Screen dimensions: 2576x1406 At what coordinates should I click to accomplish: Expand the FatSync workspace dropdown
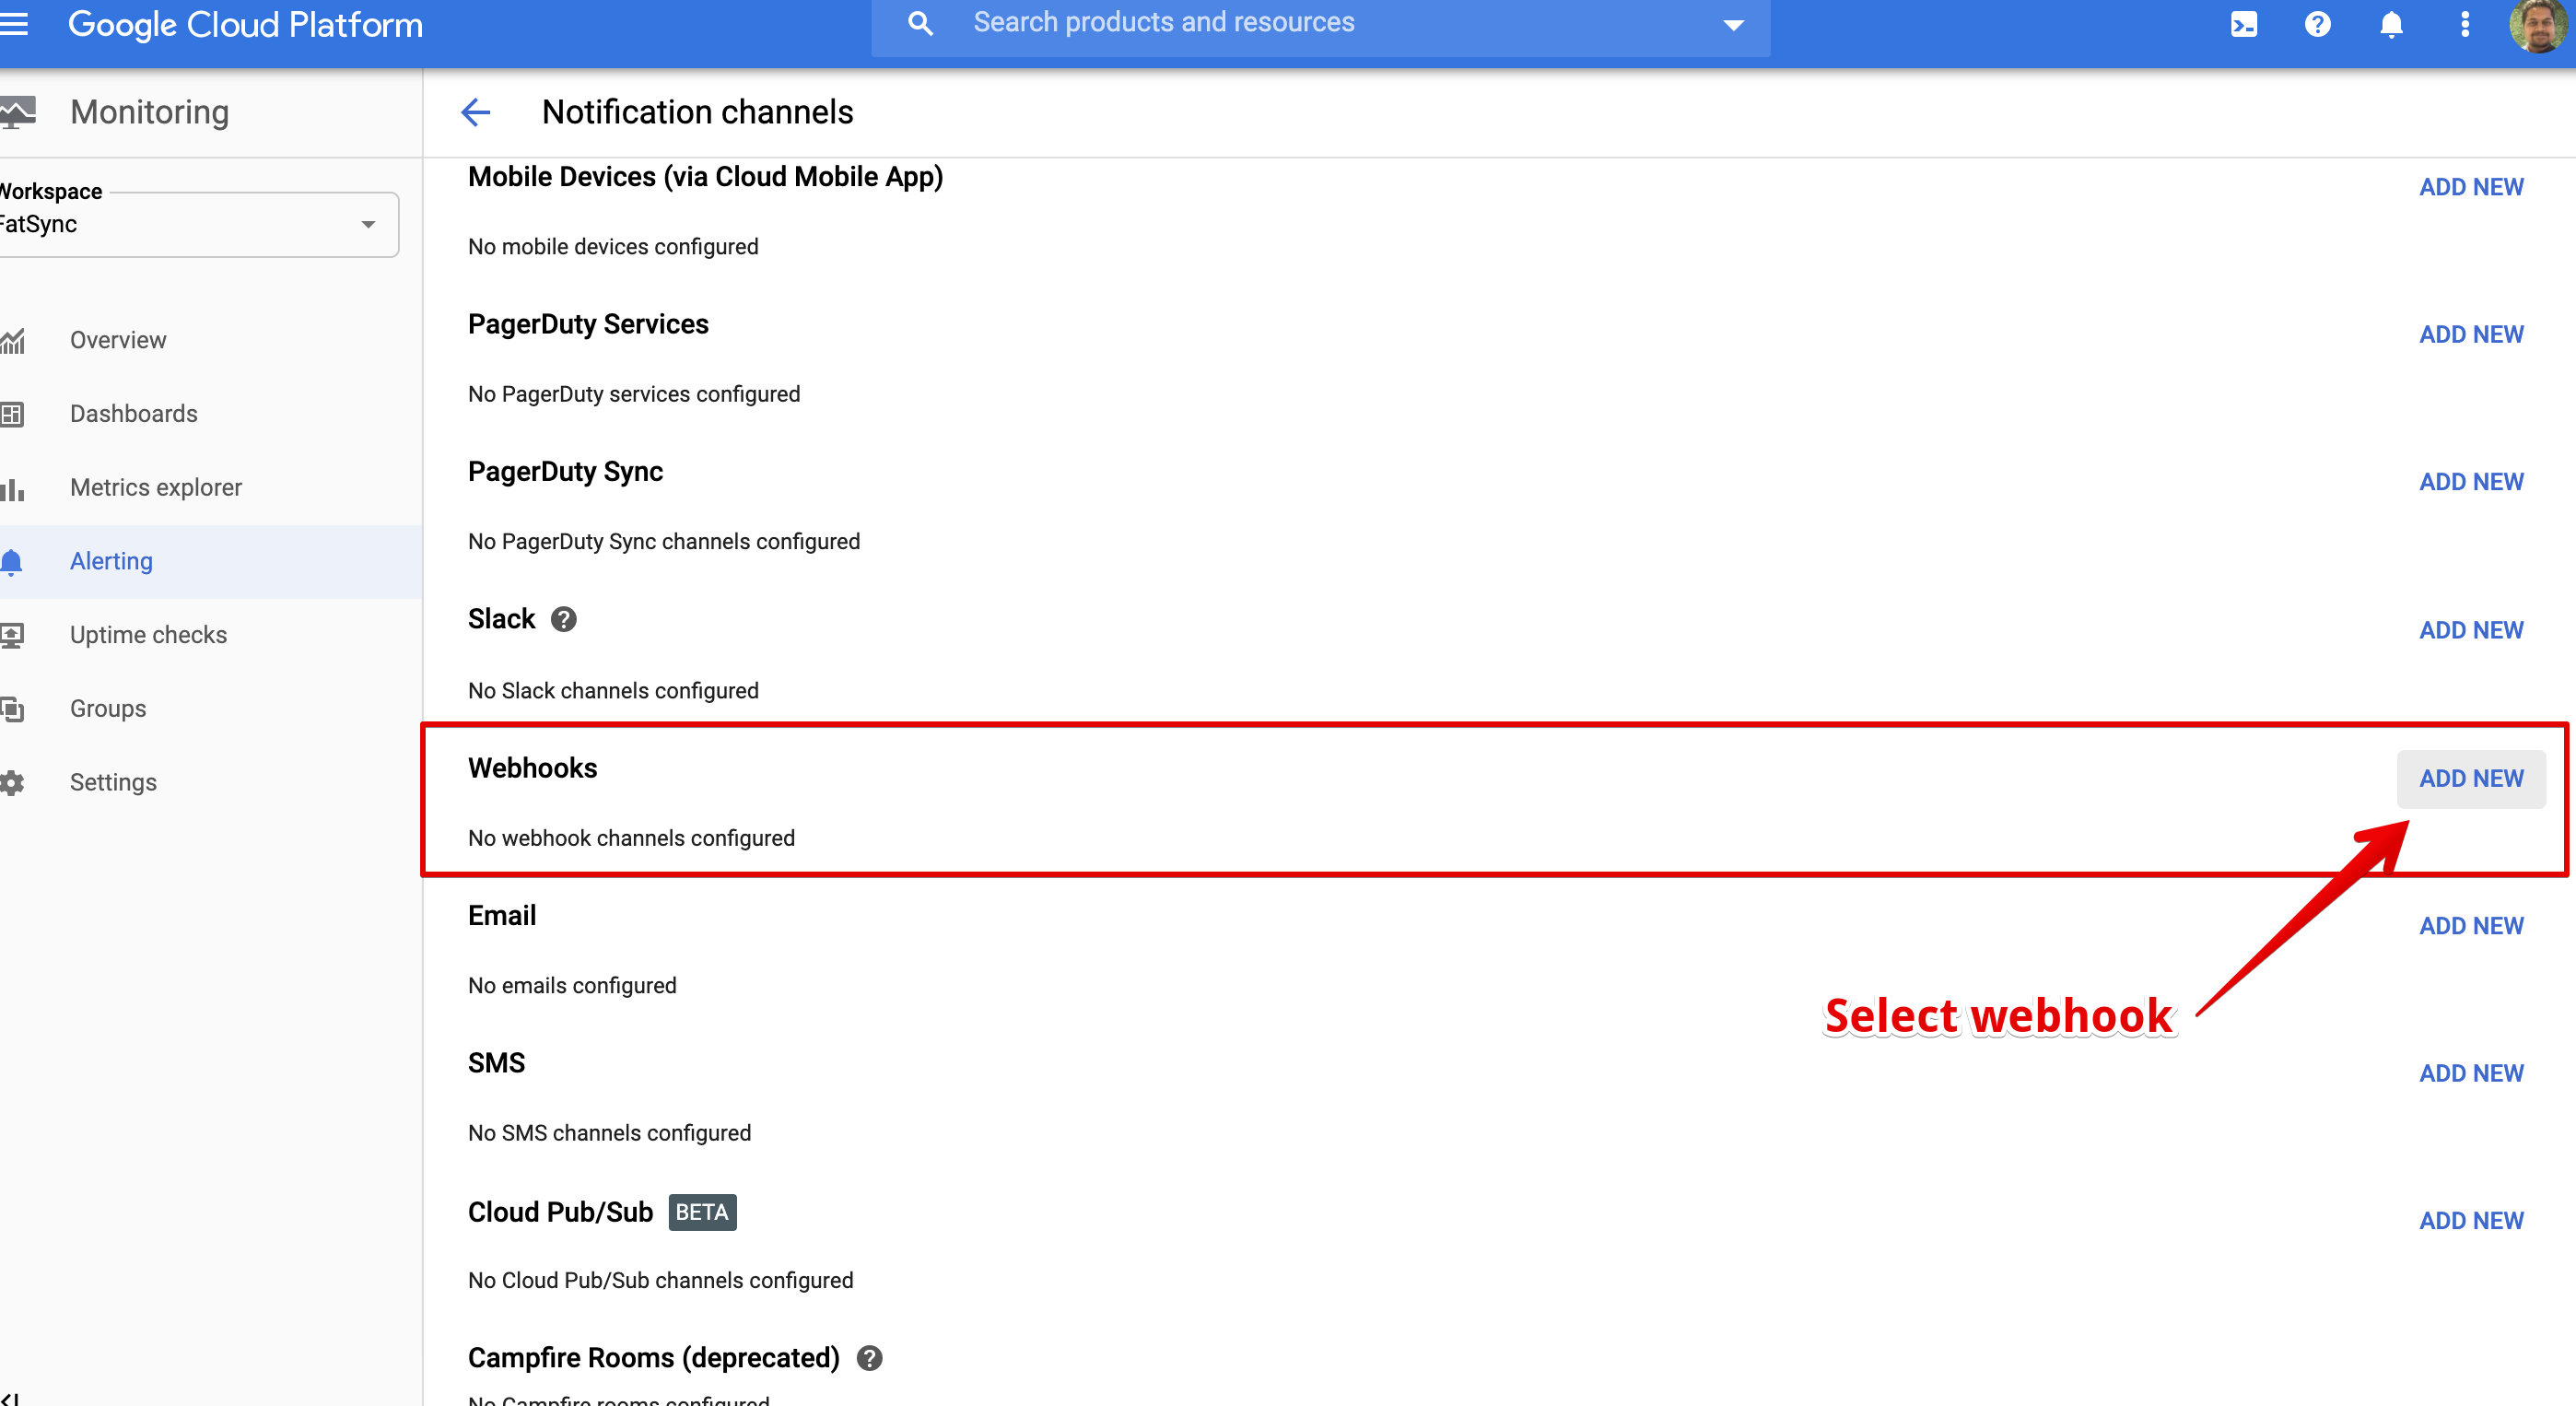click(x=368, y=224)
